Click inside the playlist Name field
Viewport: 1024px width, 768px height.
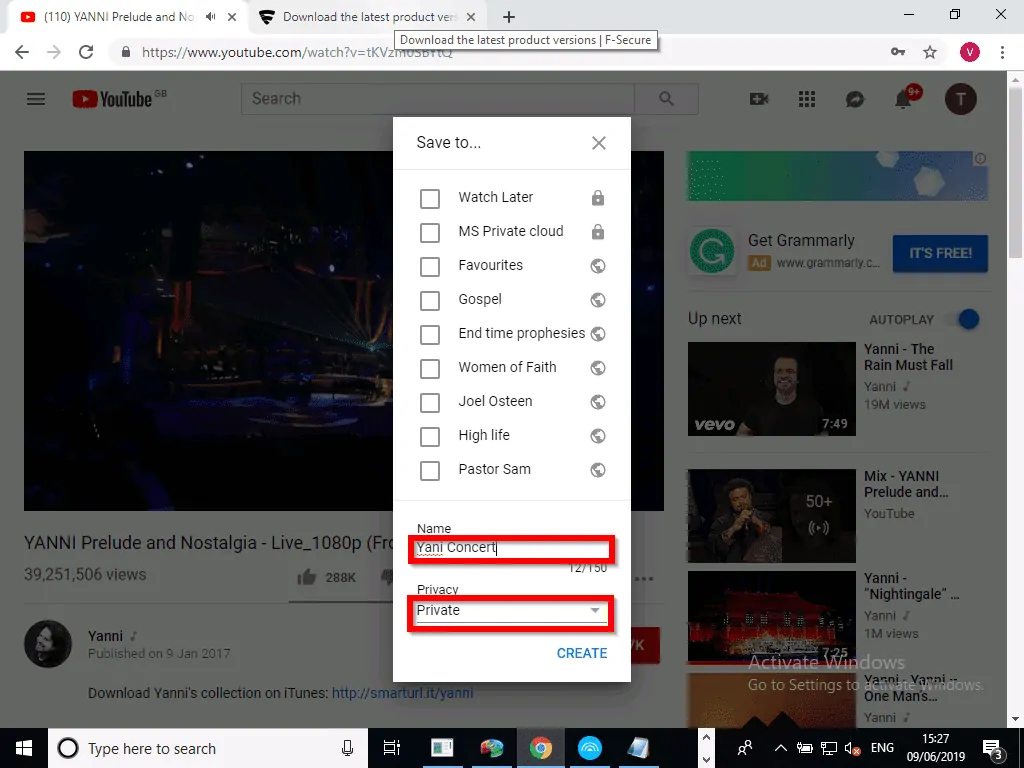(x=510, y=547)
